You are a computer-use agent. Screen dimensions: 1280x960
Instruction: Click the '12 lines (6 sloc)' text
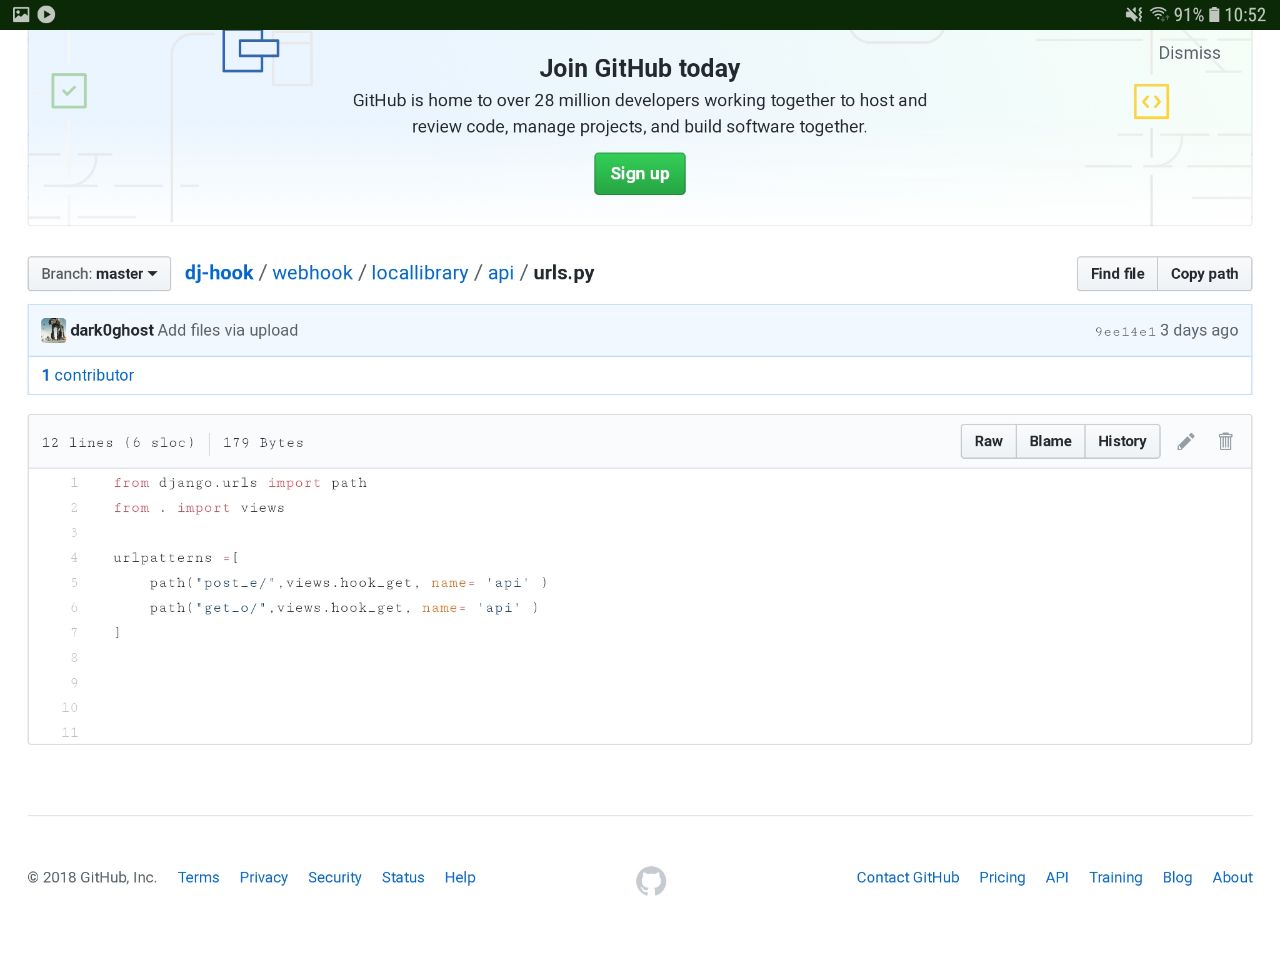coord(118,442)
